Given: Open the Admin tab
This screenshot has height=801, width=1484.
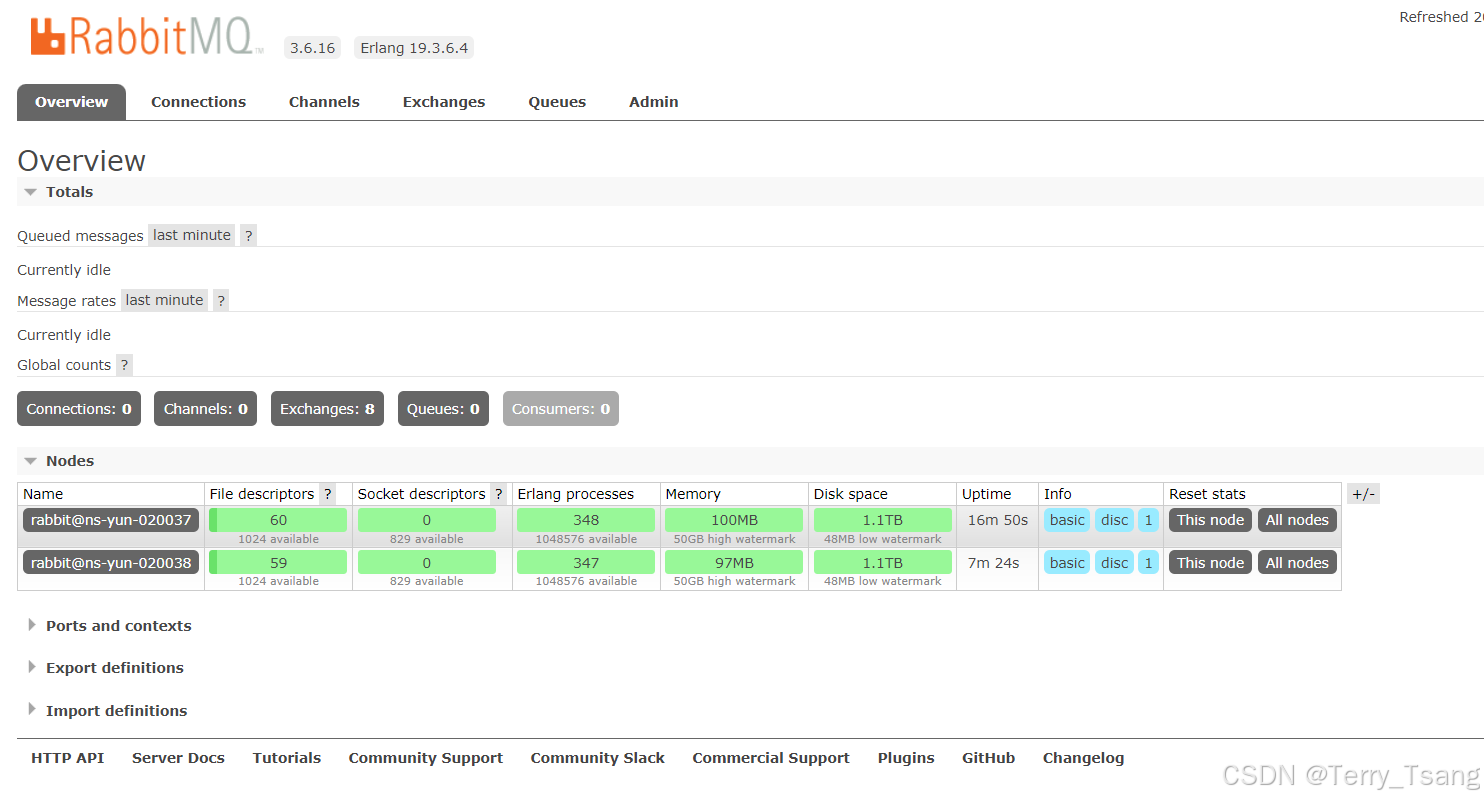Looking at the screenshot, I should [x=654, y=102].
